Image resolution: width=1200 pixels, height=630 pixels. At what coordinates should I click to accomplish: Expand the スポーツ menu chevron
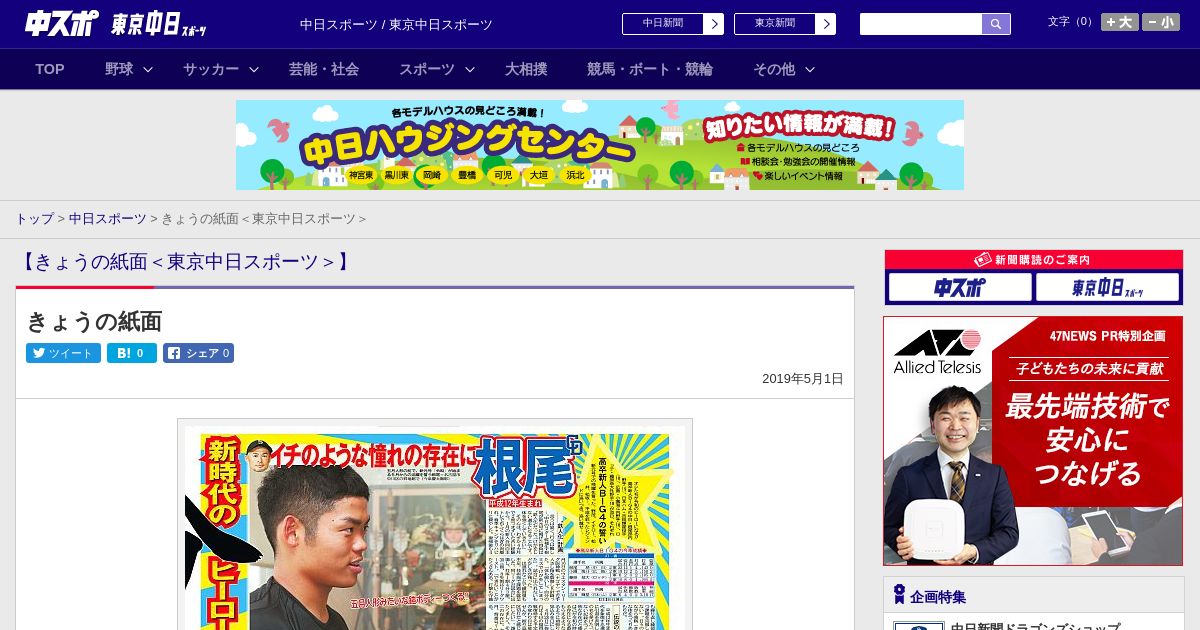470,69
